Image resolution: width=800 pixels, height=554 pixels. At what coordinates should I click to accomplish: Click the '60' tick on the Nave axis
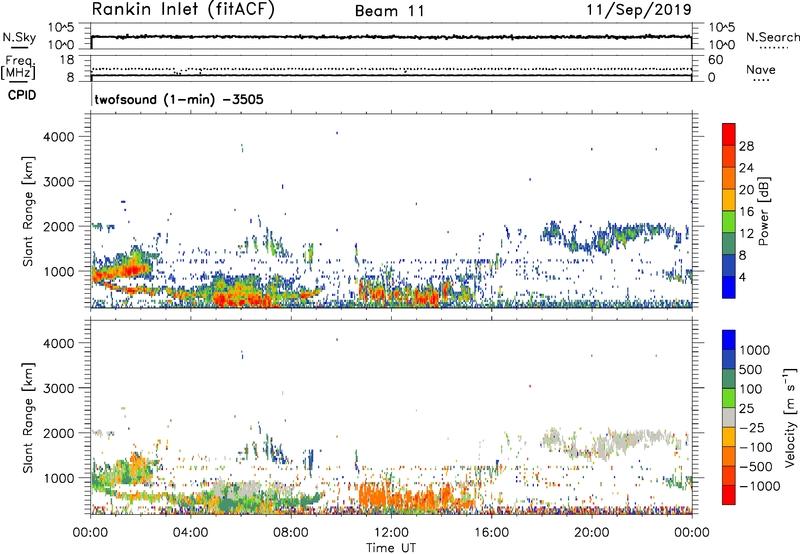coord(715,60)
